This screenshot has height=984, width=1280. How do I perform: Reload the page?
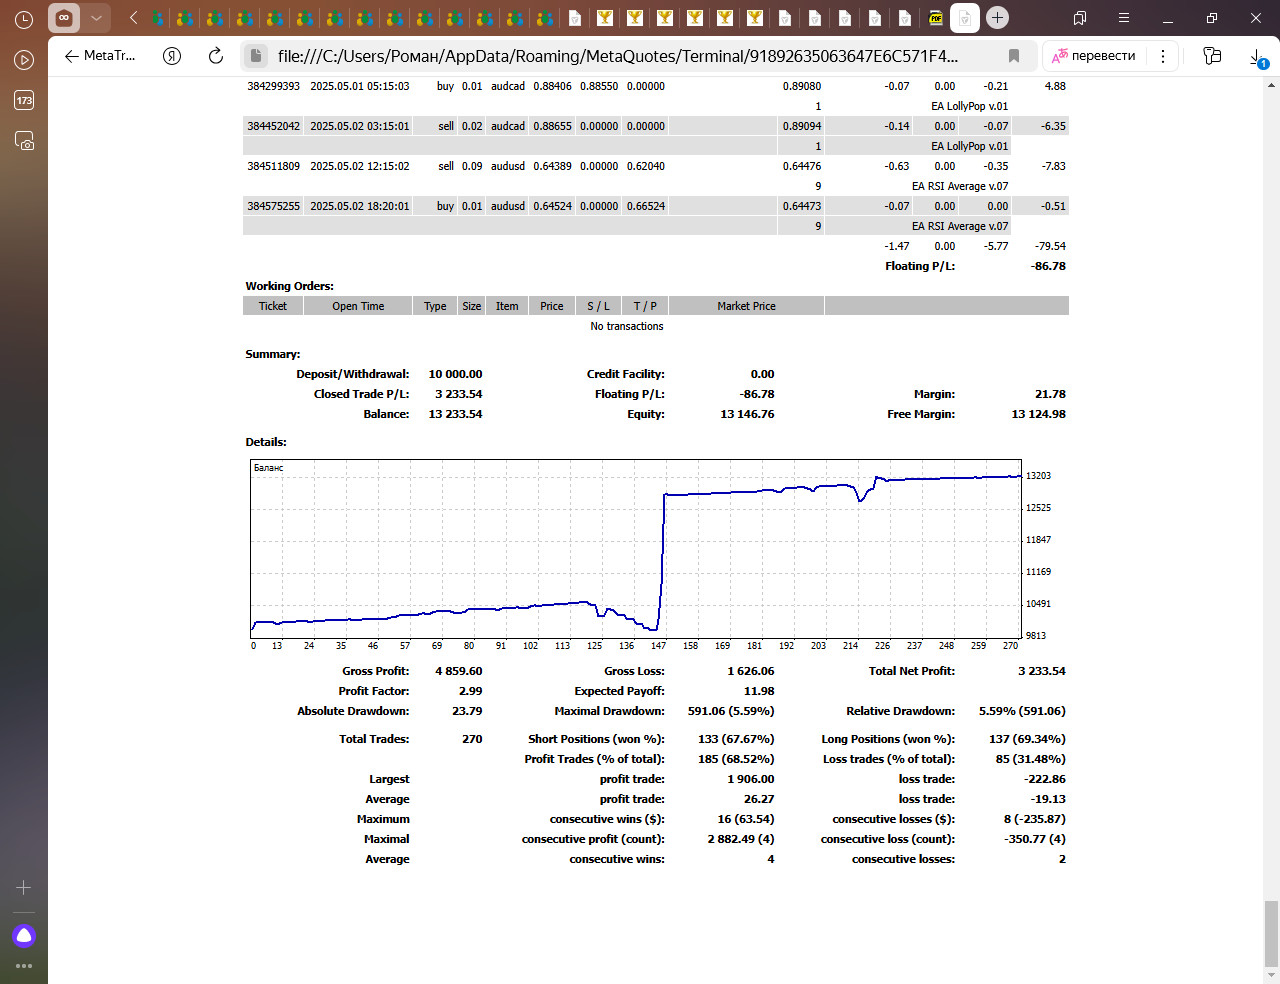point(216,56)
